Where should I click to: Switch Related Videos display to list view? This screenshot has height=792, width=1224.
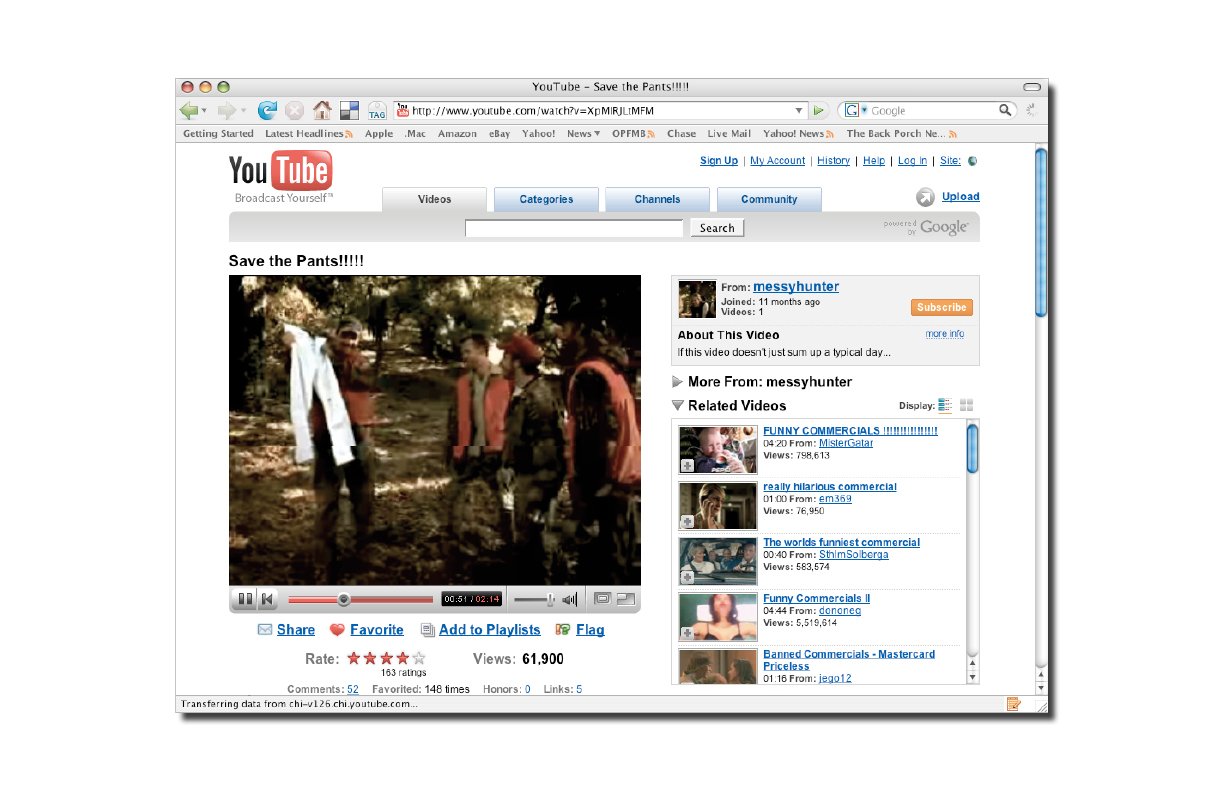(x=945, y=405)
